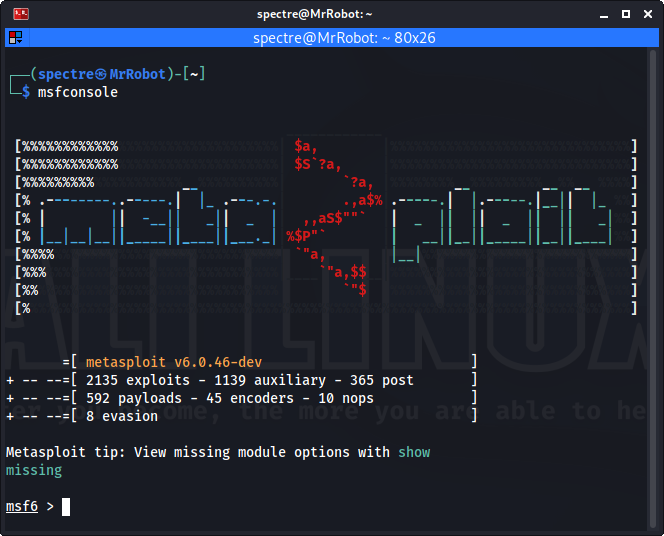This screenshot has height=536, width=664.
Task: Click the '365 post' text
Action: pyautogui.click(x=382, y=380)
